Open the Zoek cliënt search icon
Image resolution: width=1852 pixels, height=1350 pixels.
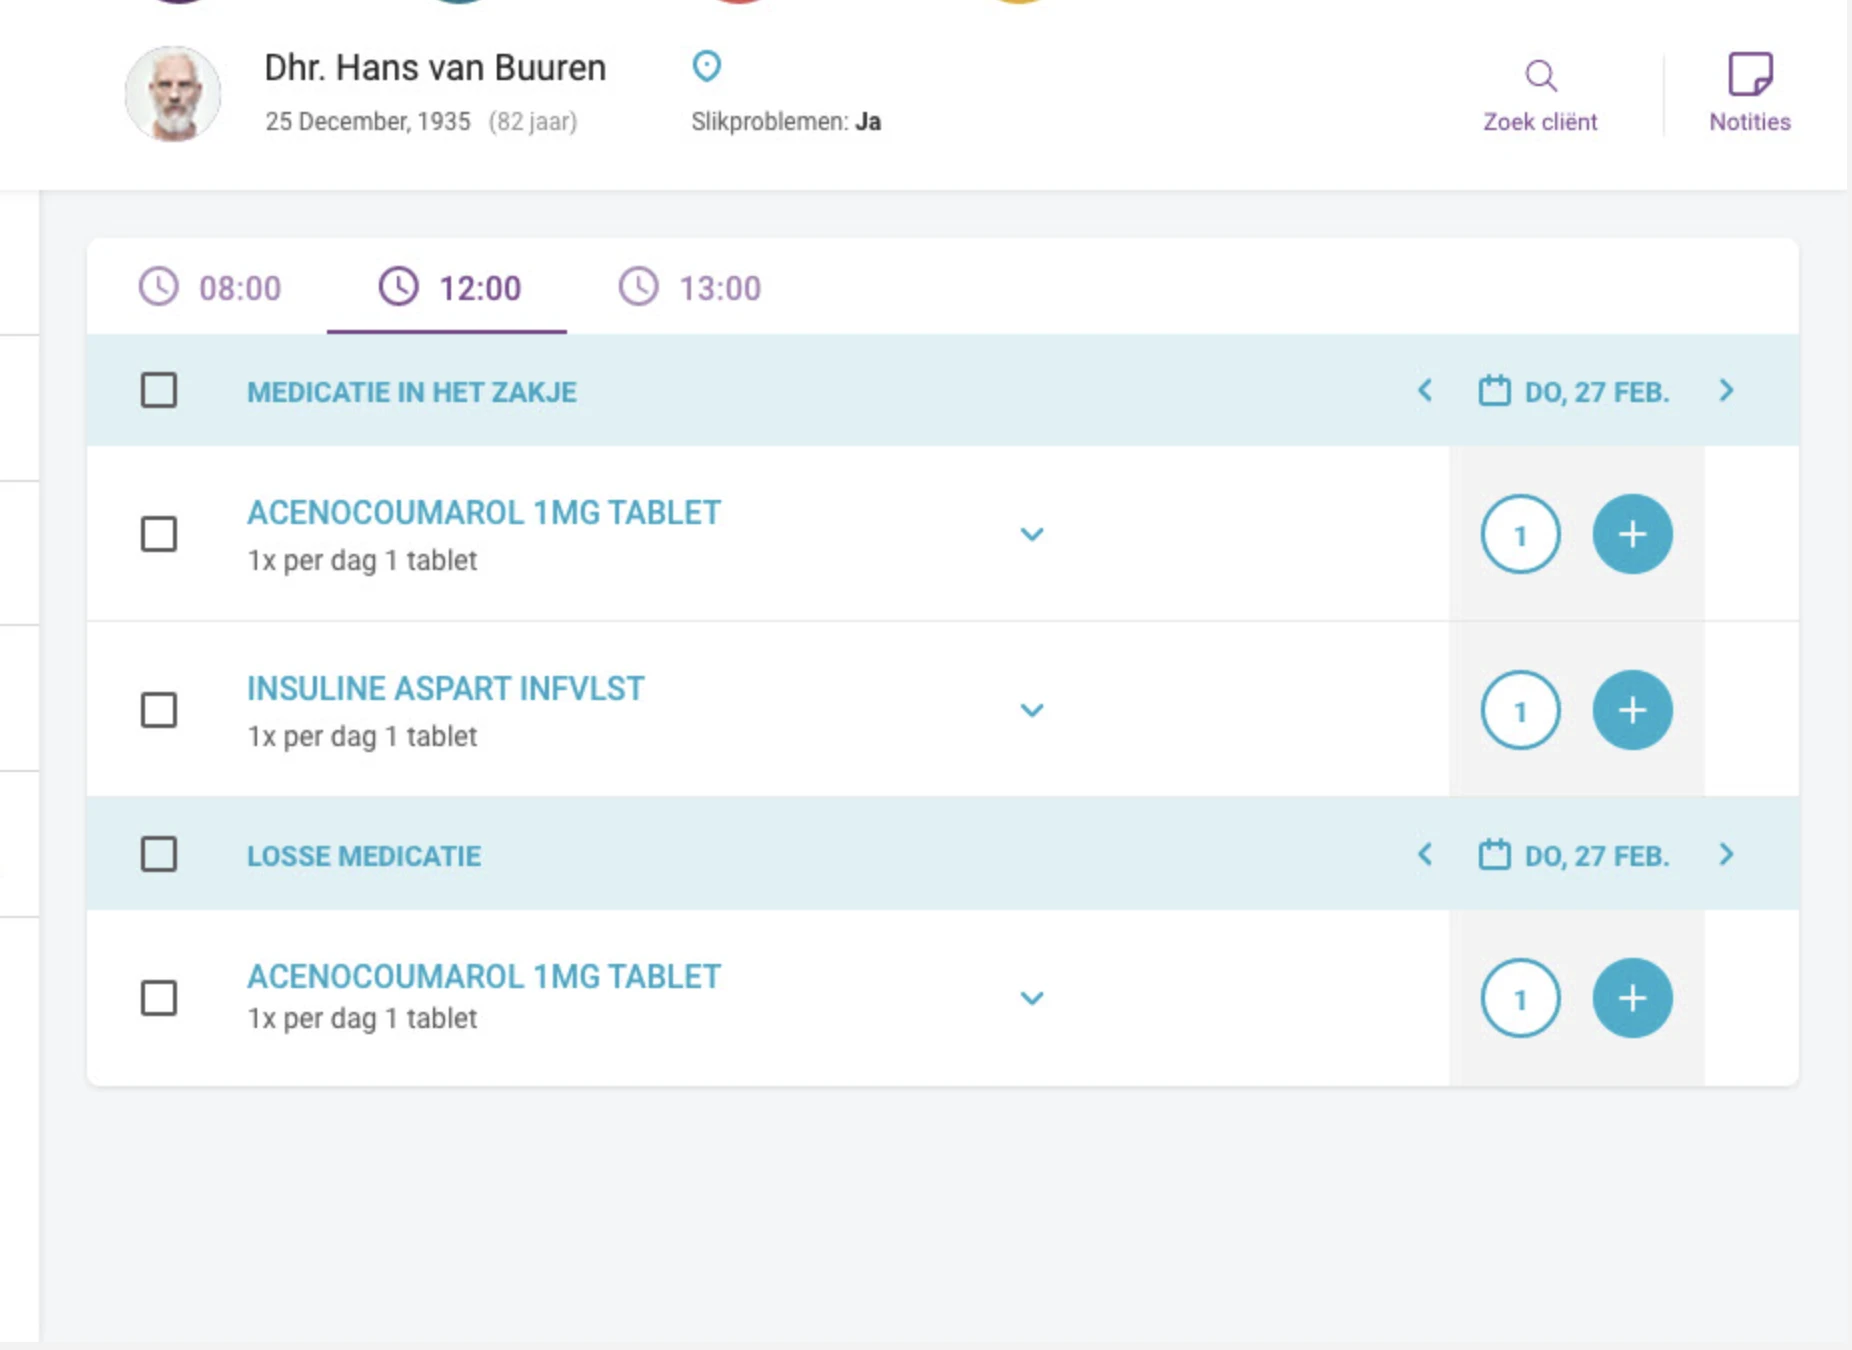[1540, 76]
